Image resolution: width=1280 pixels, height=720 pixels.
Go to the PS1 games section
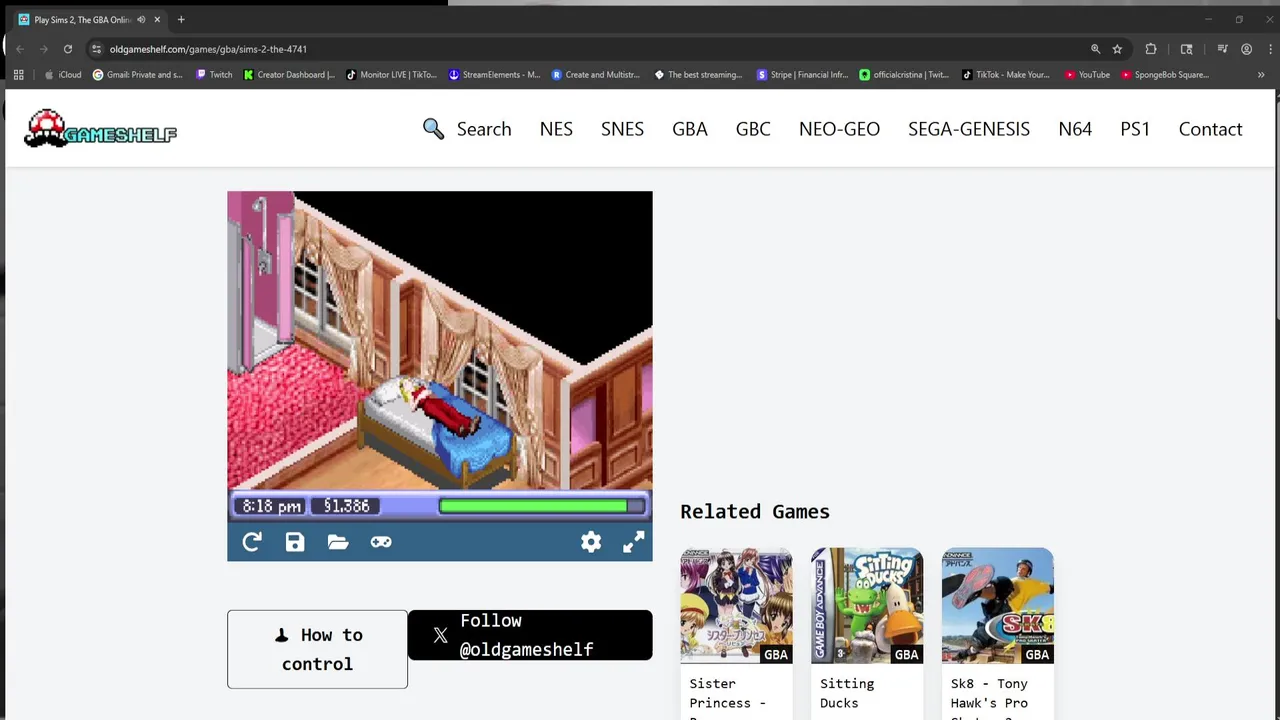pos(1135,129)
